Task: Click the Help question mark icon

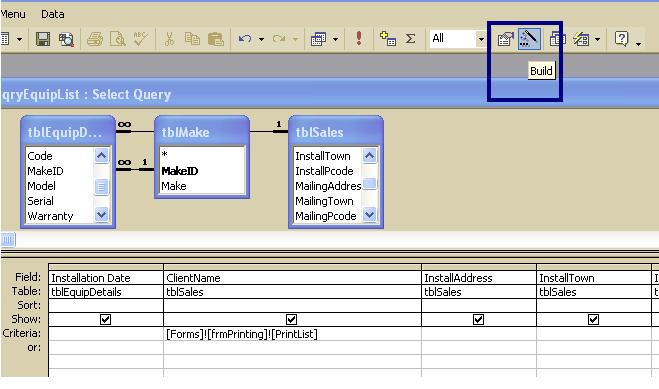Action: click(x=621, y=39)
